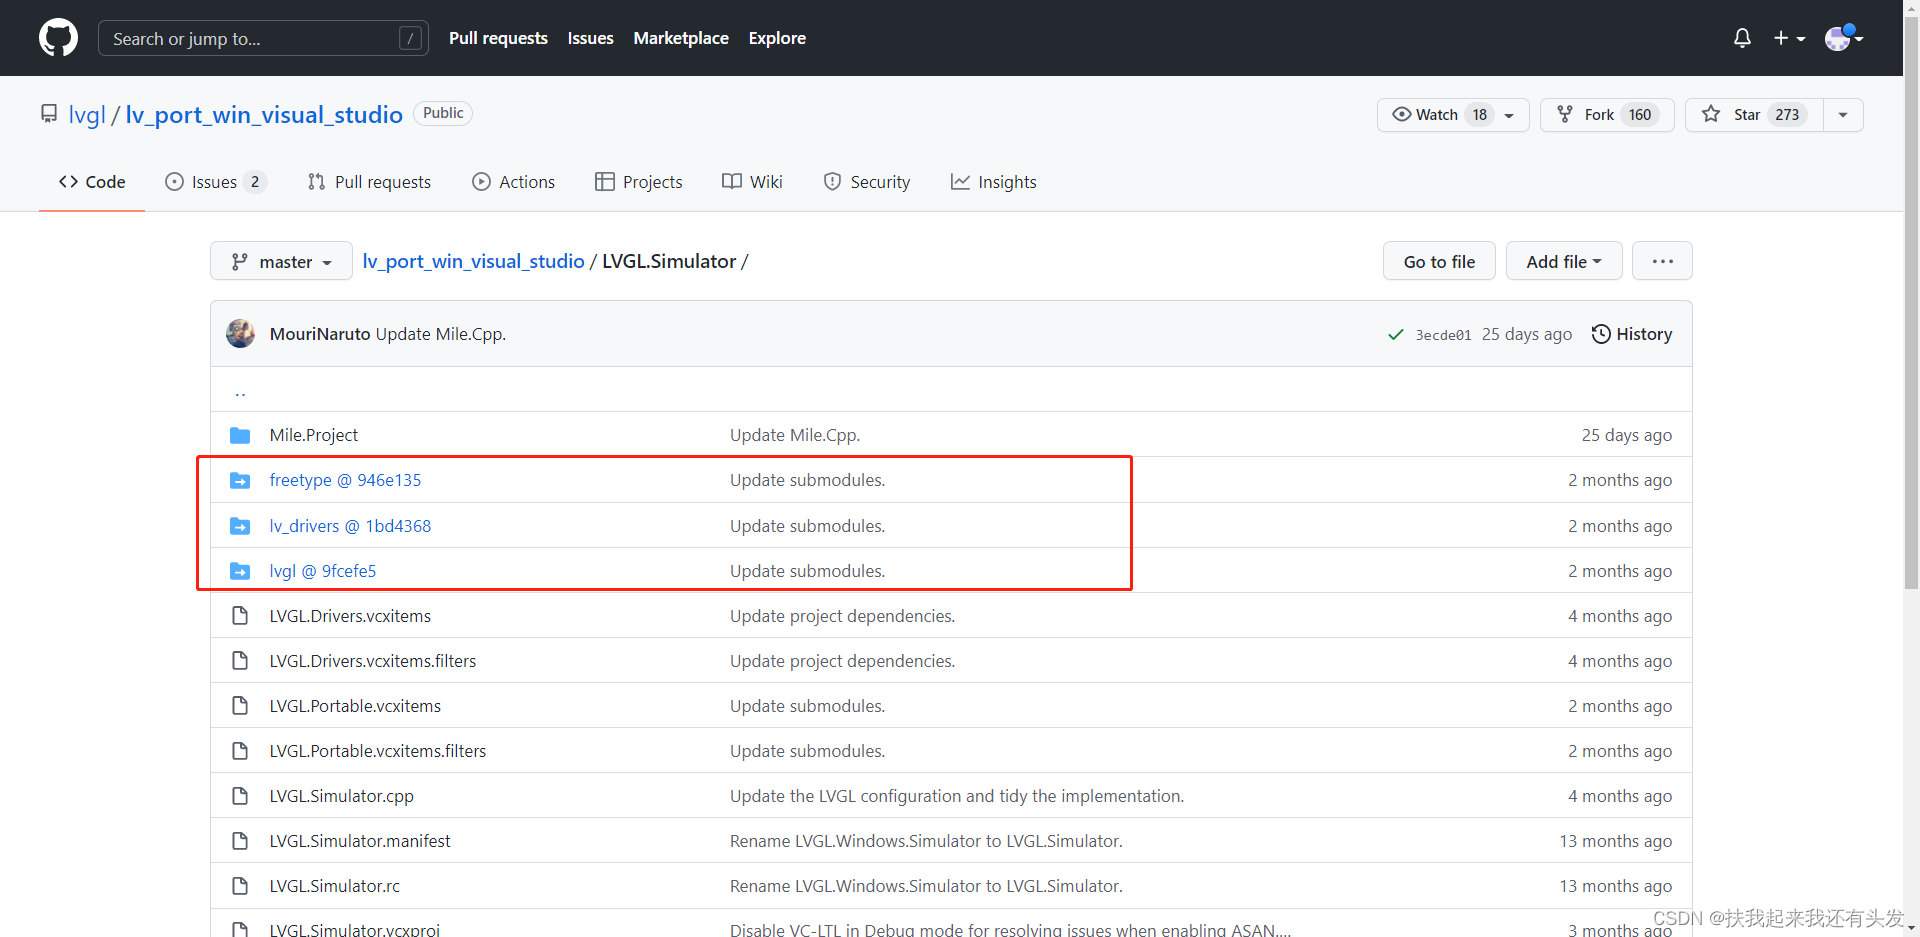Click the freetype submodule folder icon

pyautogui.click(x=240, y=481)
